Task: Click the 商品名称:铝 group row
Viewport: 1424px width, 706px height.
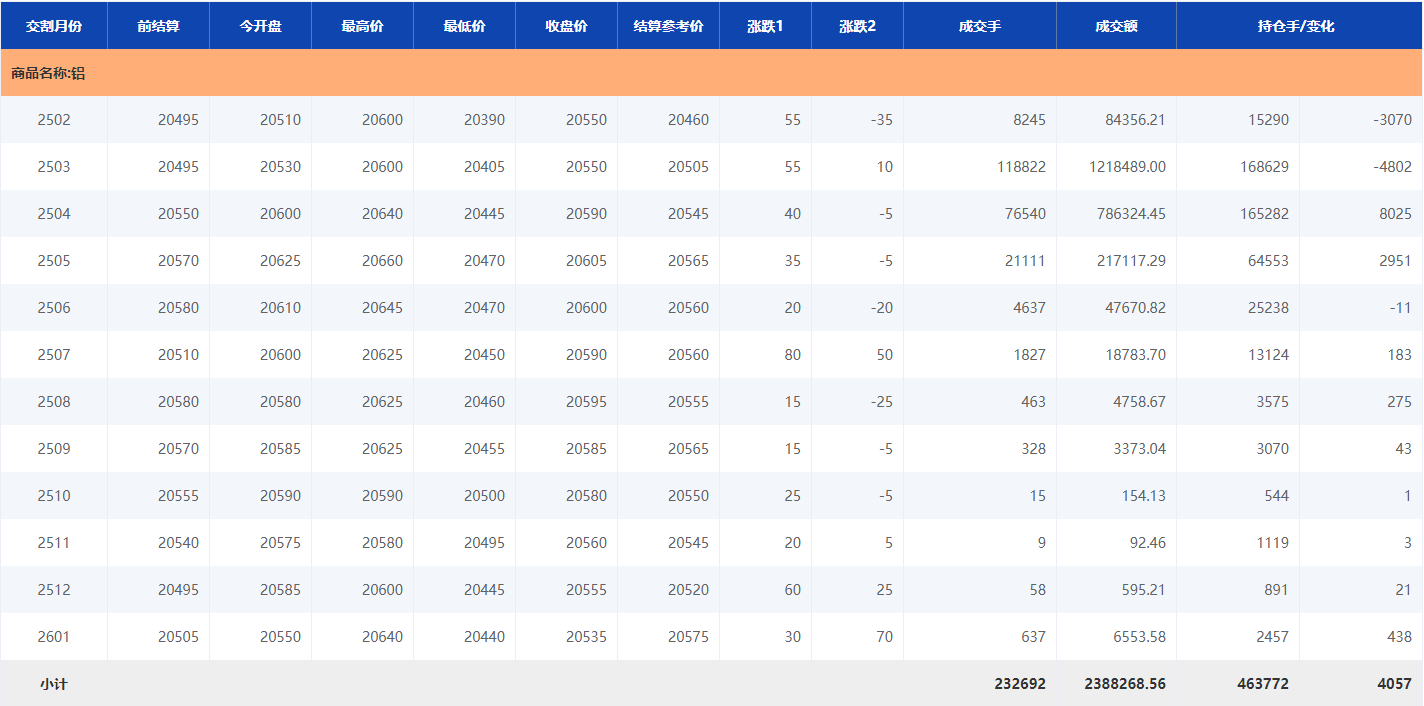Action: pyautogui.click(x=48, y=73)
